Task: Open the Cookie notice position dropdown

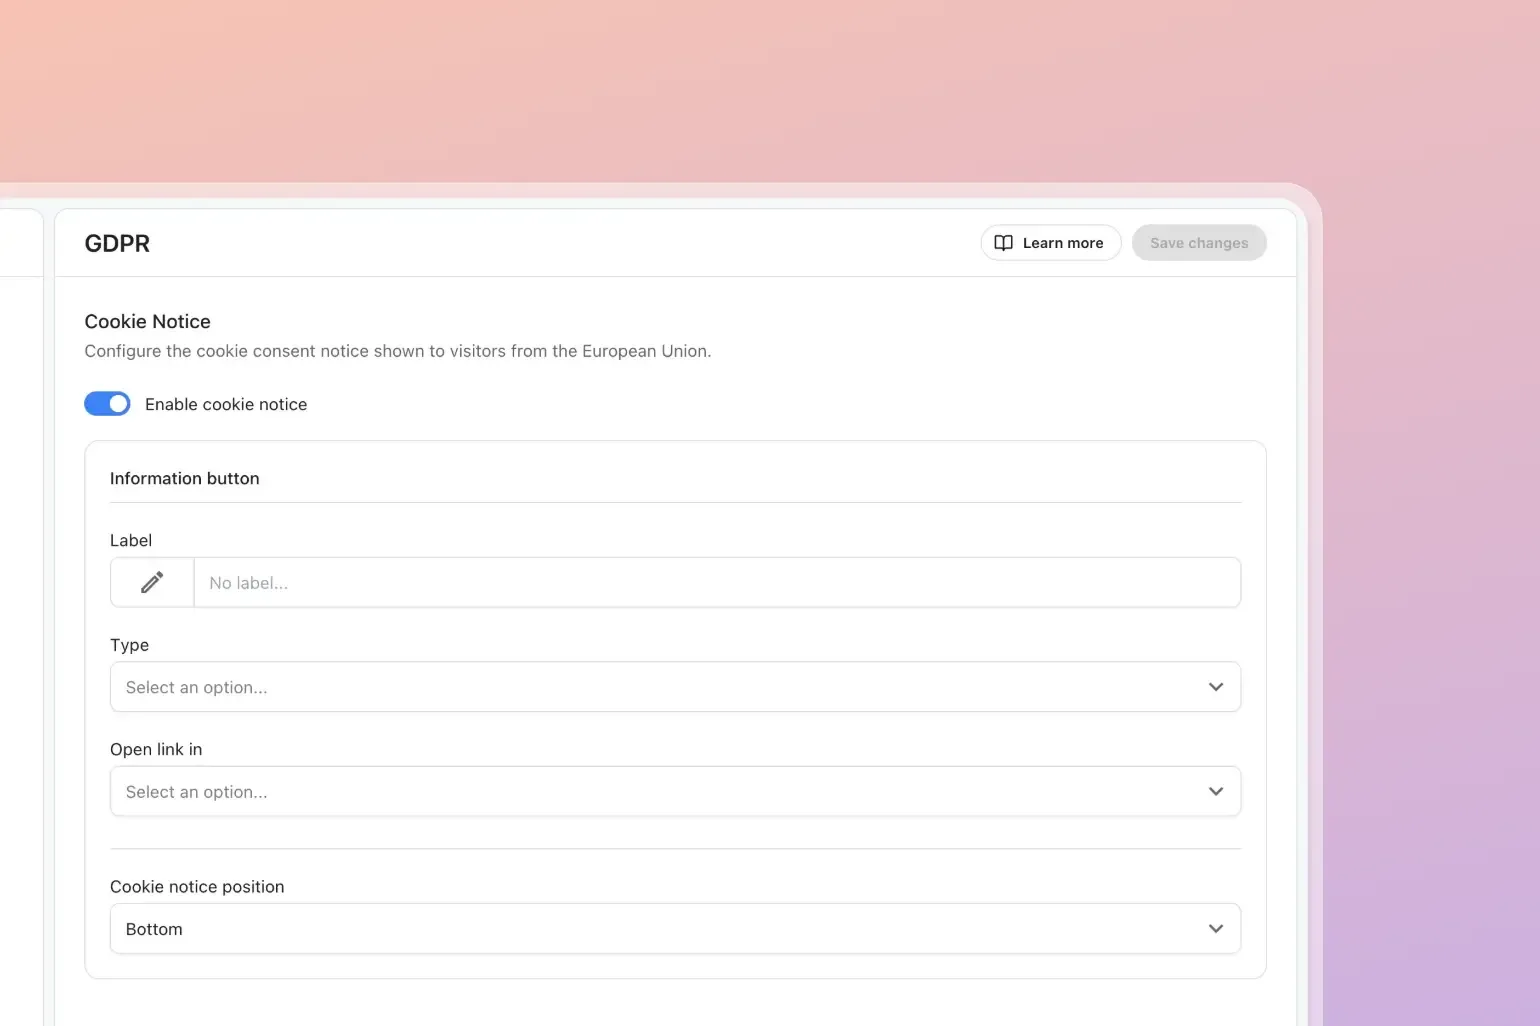Action: [x=675, y=929]
